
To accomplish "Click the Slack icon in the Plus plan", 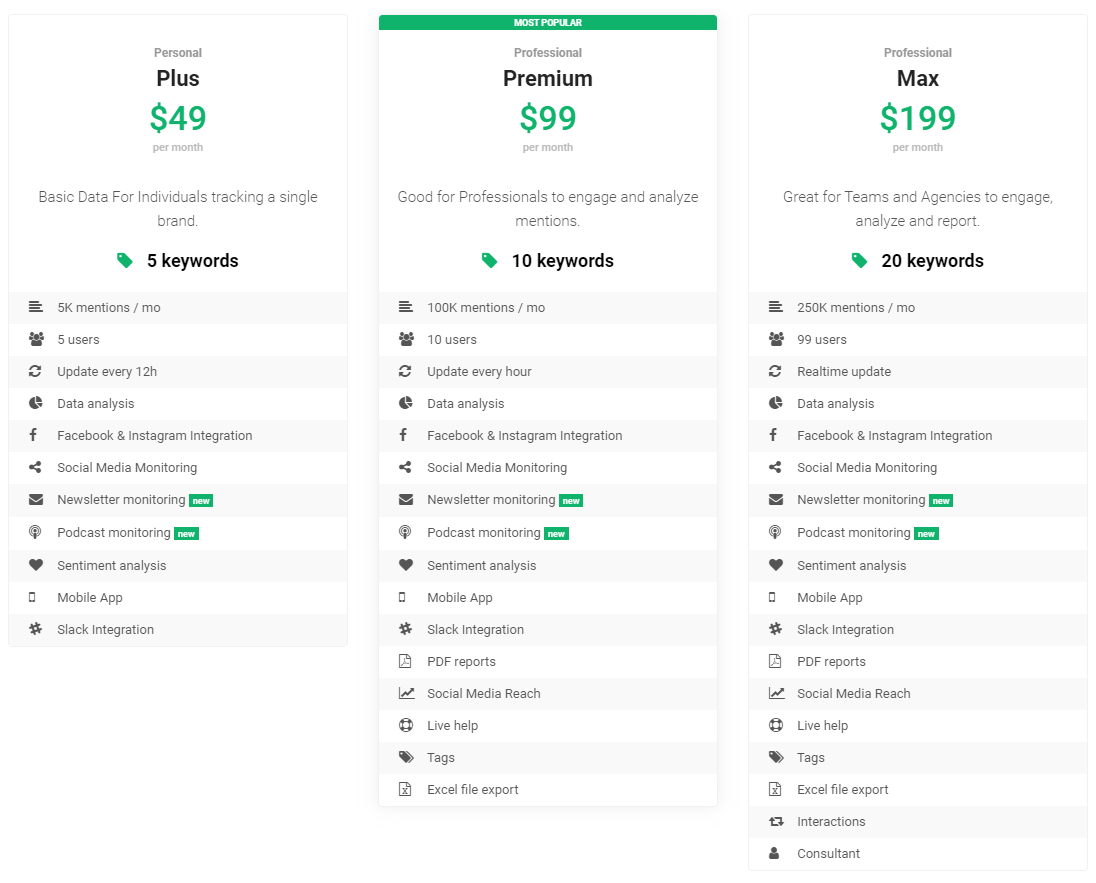I will click(36, 629).
